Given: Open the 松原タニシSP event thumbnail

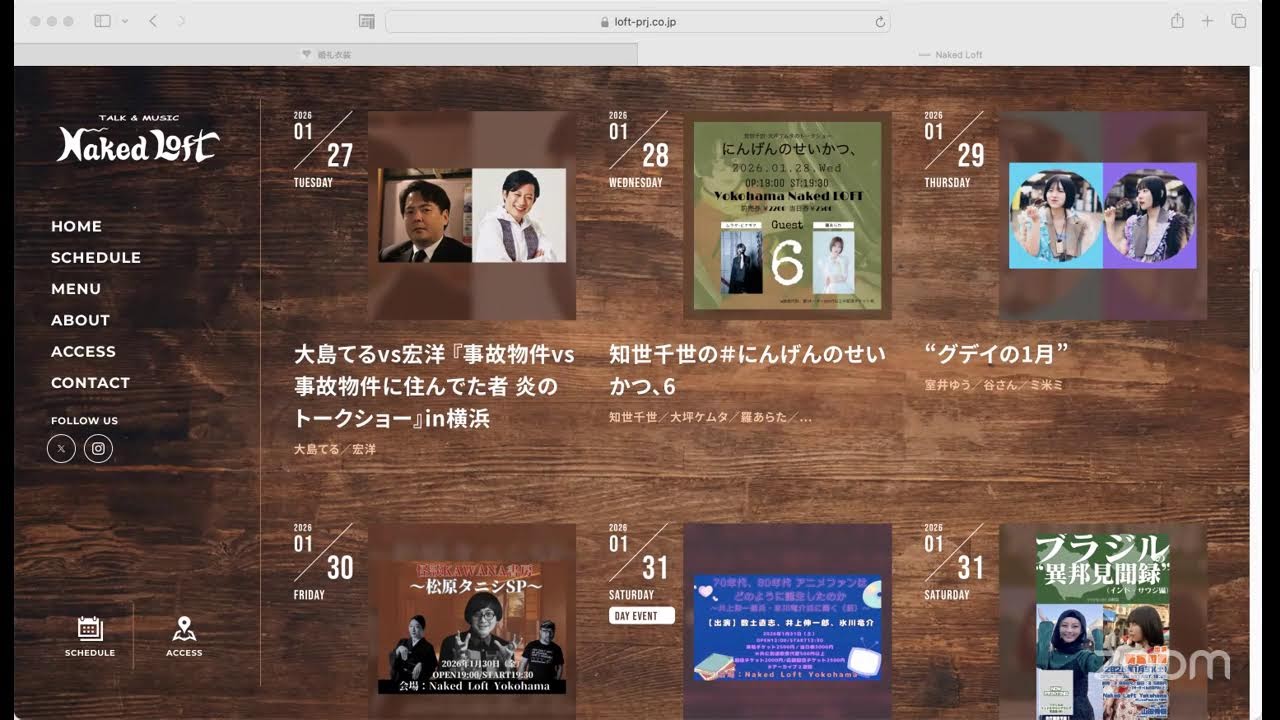Looking at the screenshot, I should 472,621.
